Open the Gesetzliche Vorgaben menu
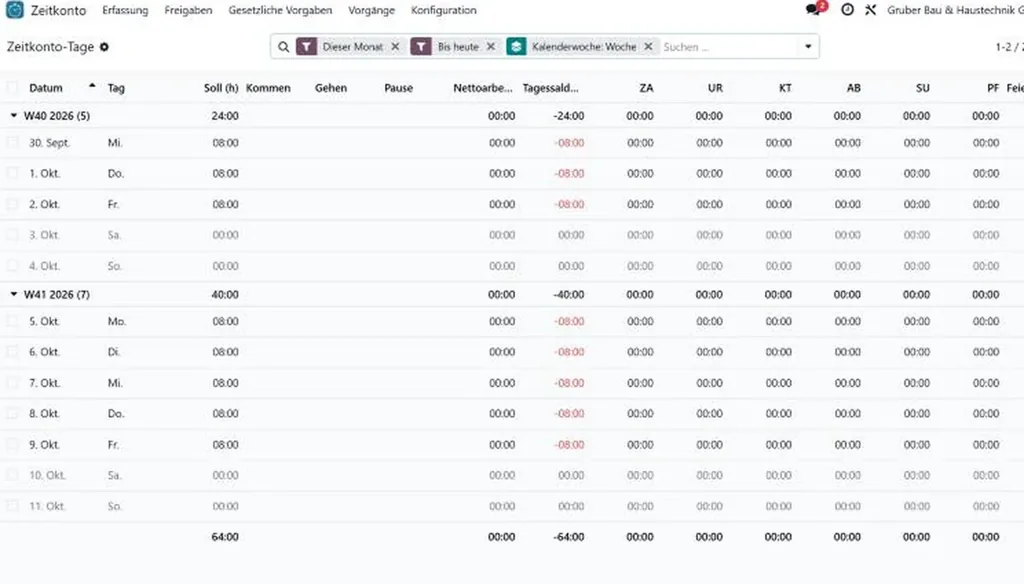This screenshot has width=1024, height=584. 280,10
